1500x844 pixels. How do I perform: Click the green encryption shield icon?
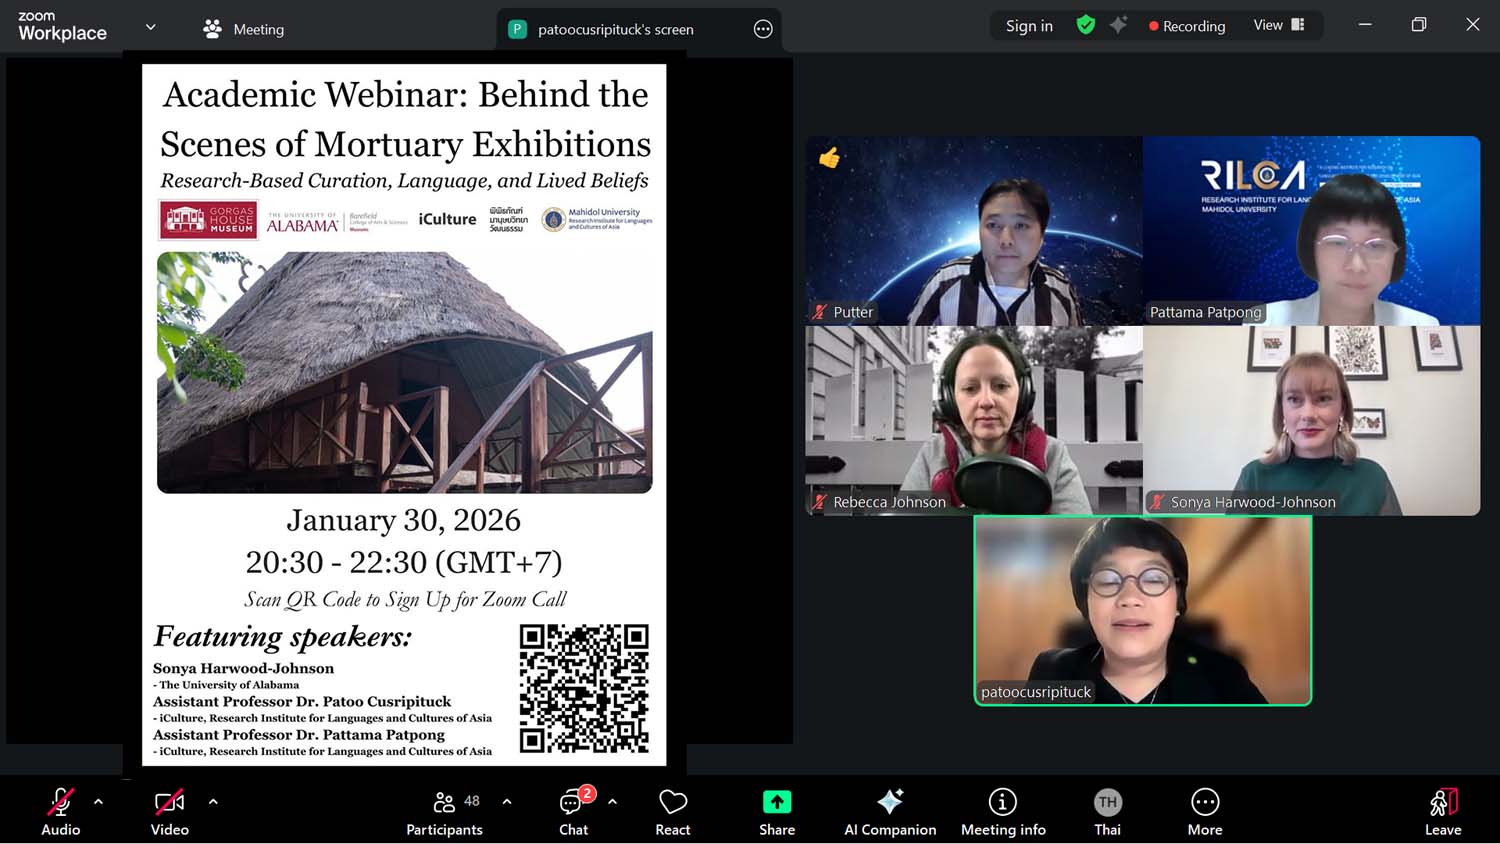[x=1086, y=25]
